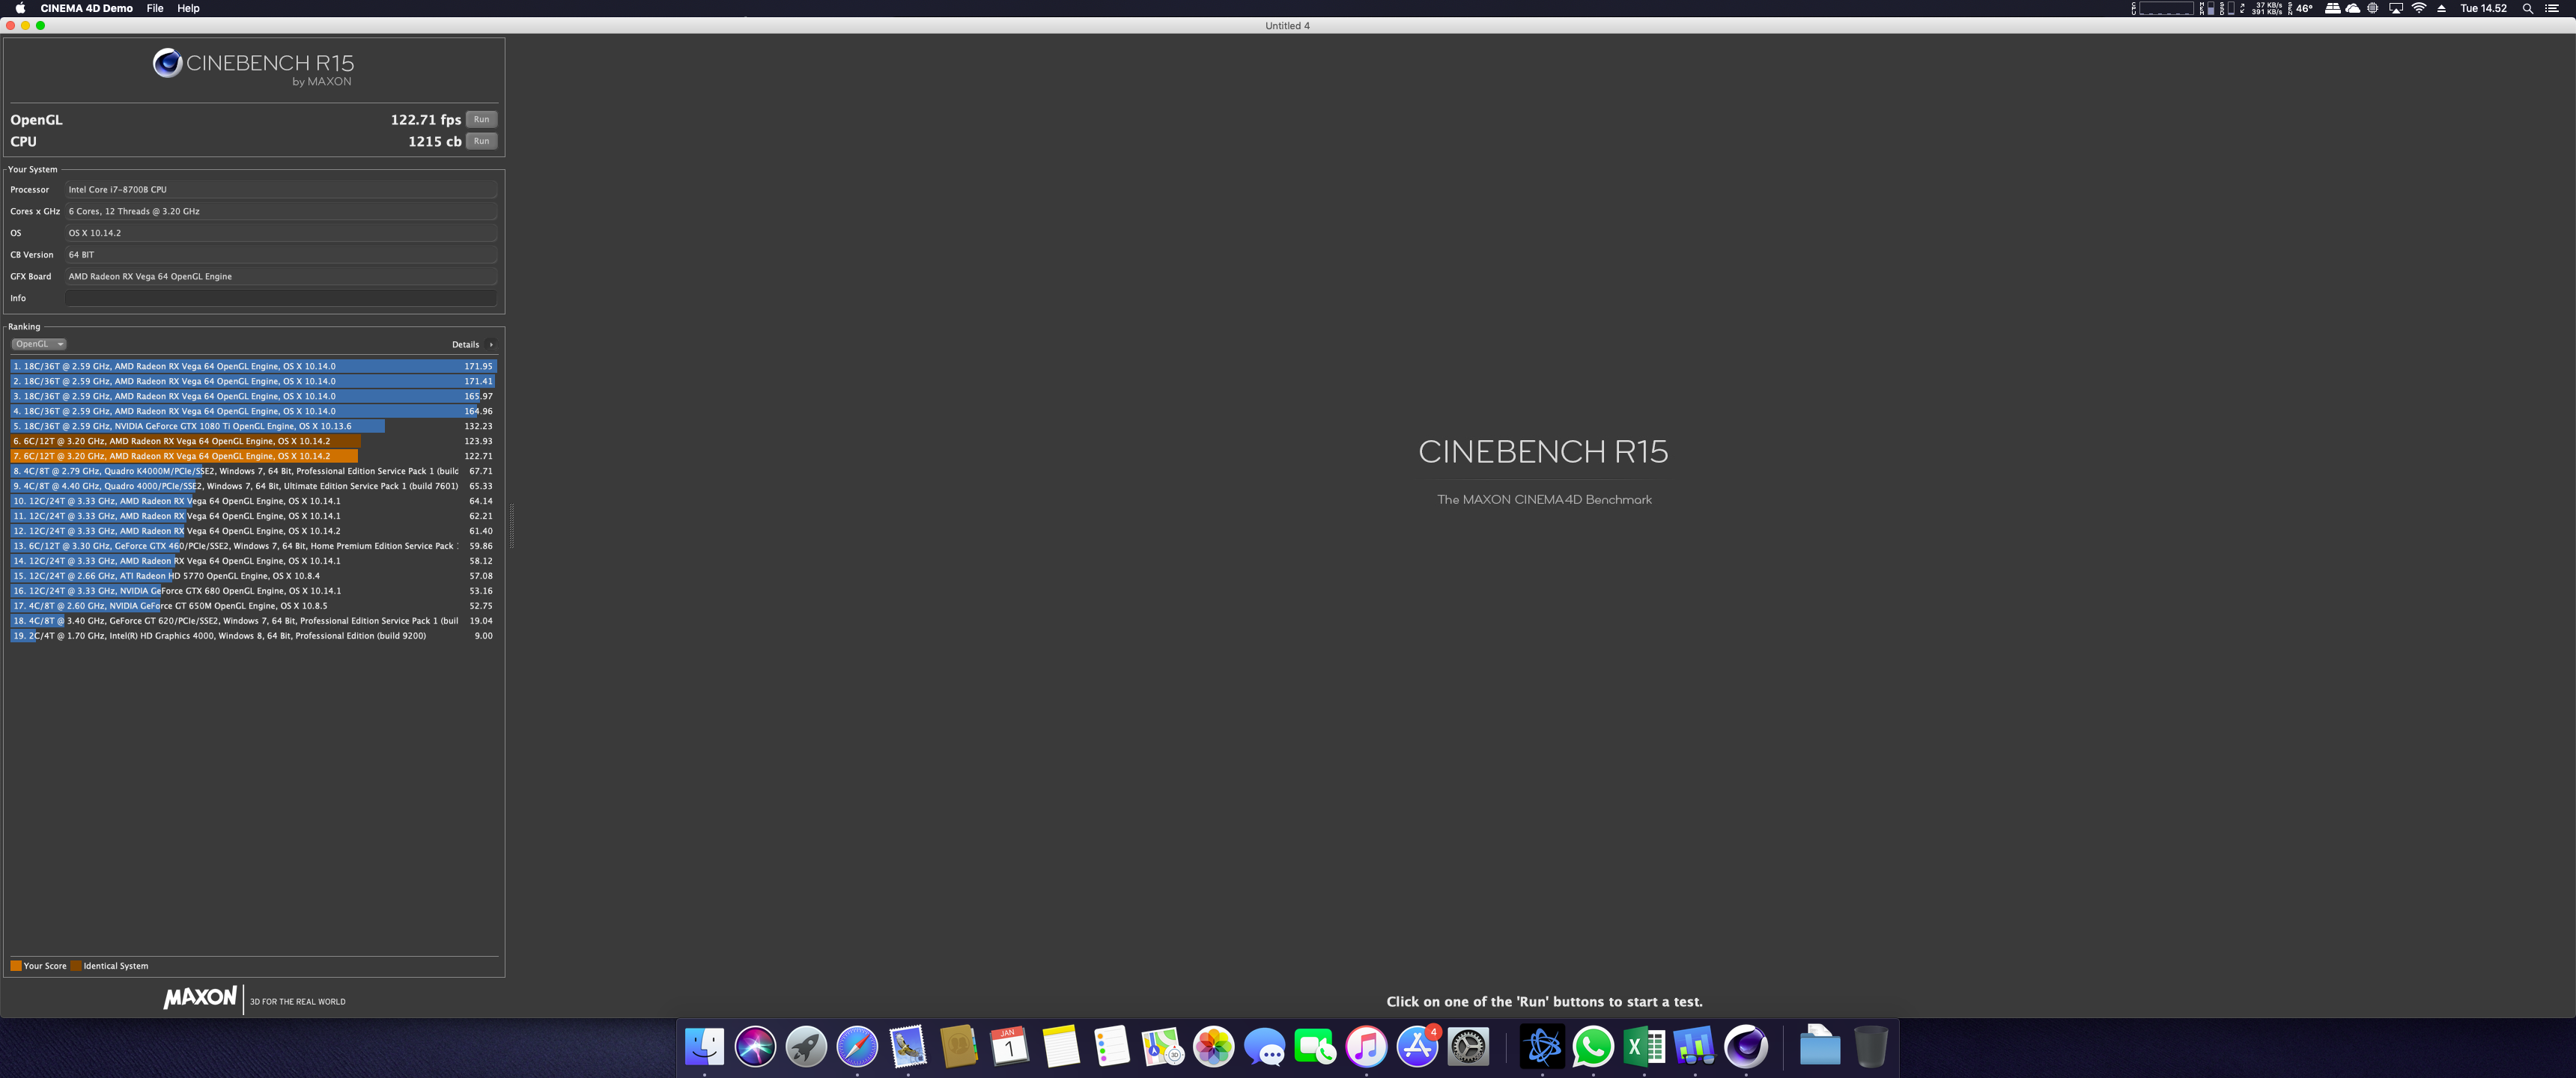Image resolution: width=2576 pixels, height=1078 pixels.
Task: Click the Cinebench R15 sphere logo
Action: coord(167,63)
